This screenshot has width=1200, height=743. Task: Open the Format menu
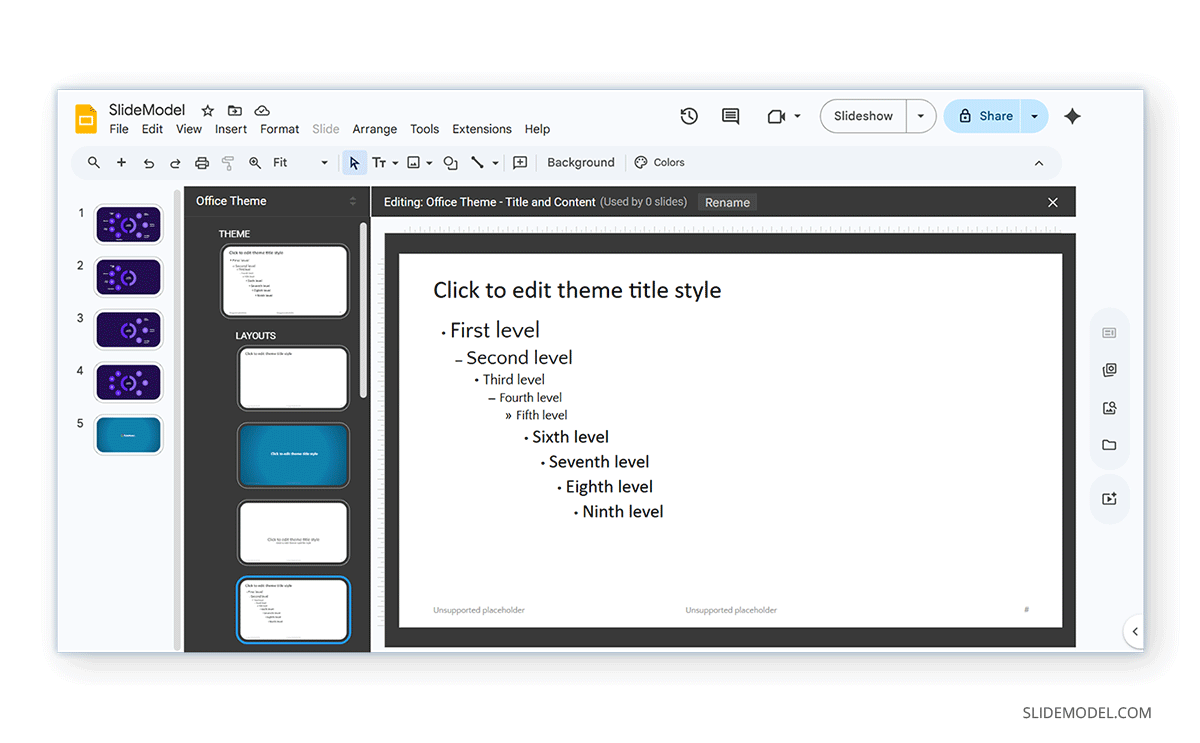(280, 129)
